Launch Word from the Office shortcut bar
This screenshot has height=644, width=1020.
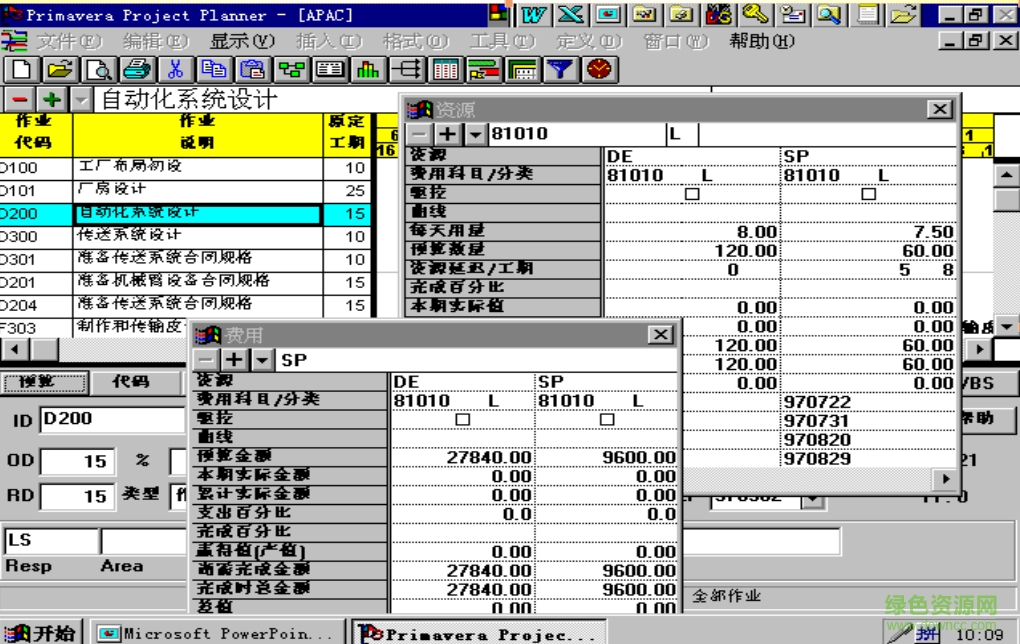coord(535,14)
